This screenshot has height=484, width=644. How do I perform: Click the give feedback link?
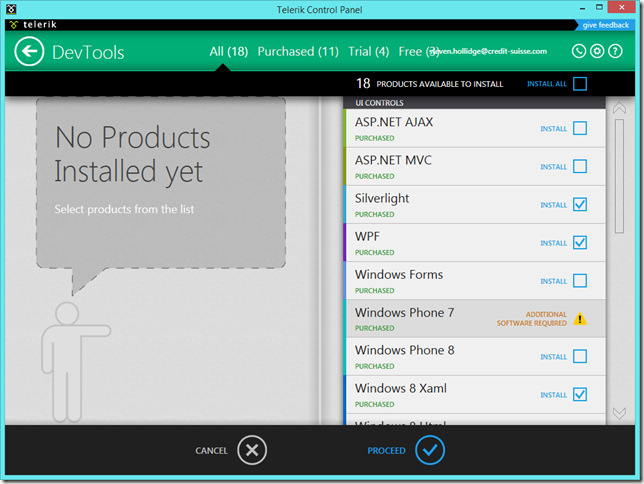coord(605,25)
